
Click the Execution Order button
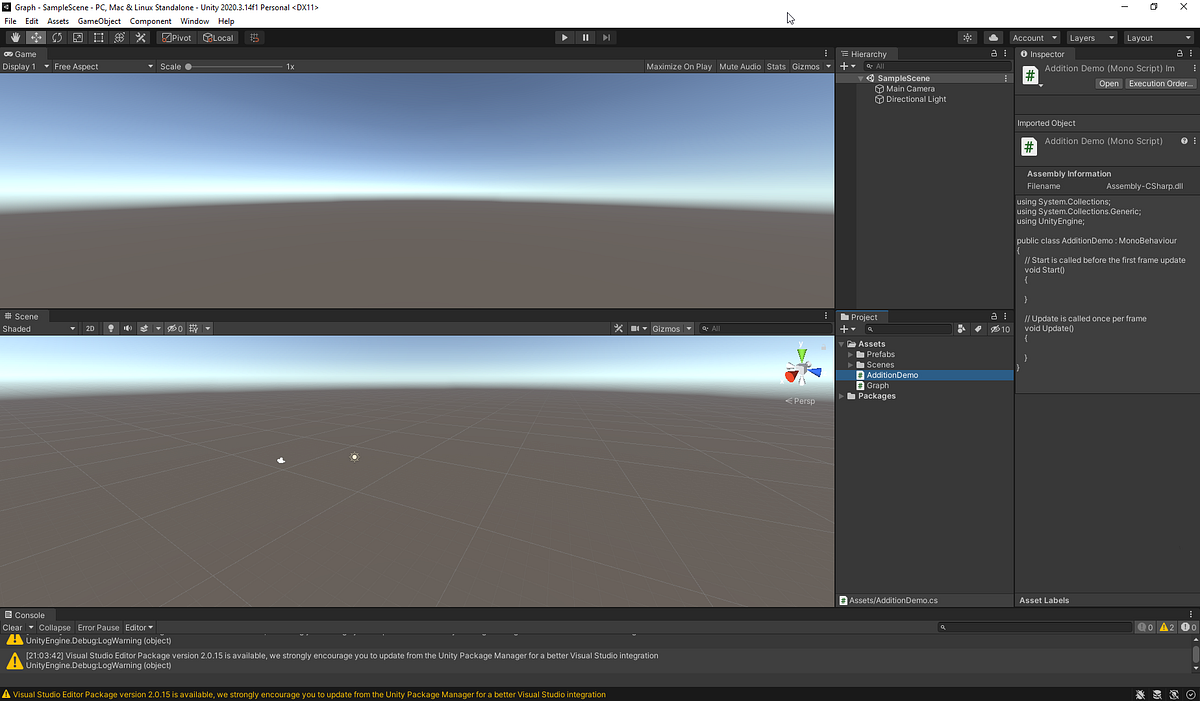[x=1158, y=83]
